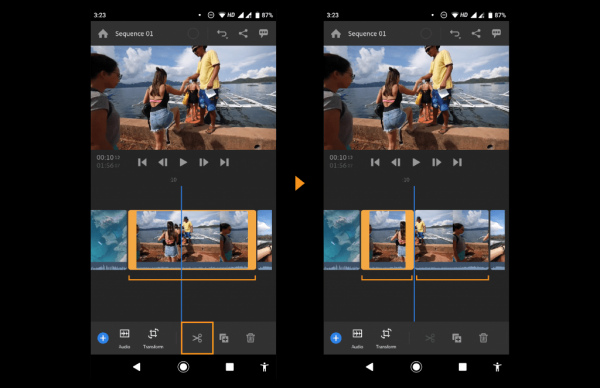Screen dimensions: 600x388
Task: Delete selected clip with trash, left phone
Action: (250, 338)
